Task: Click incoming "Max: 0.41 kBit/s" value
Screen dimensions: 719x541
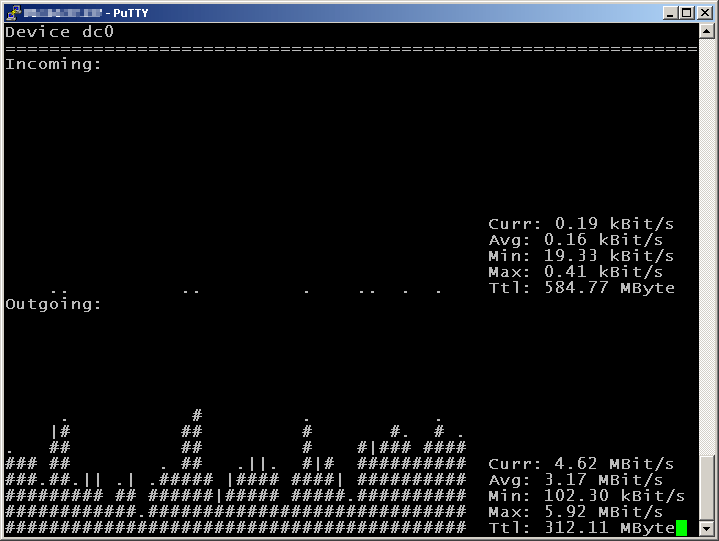Action: point(575,272)
